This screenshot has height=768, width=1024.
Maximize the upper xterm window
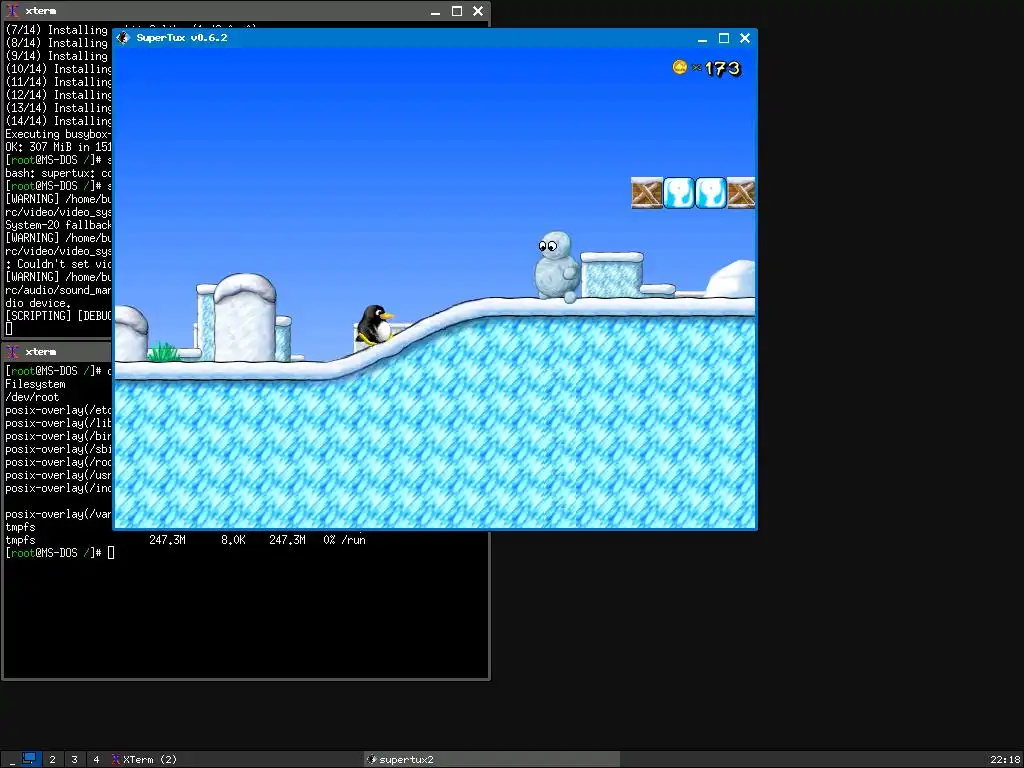click(457, 11)
